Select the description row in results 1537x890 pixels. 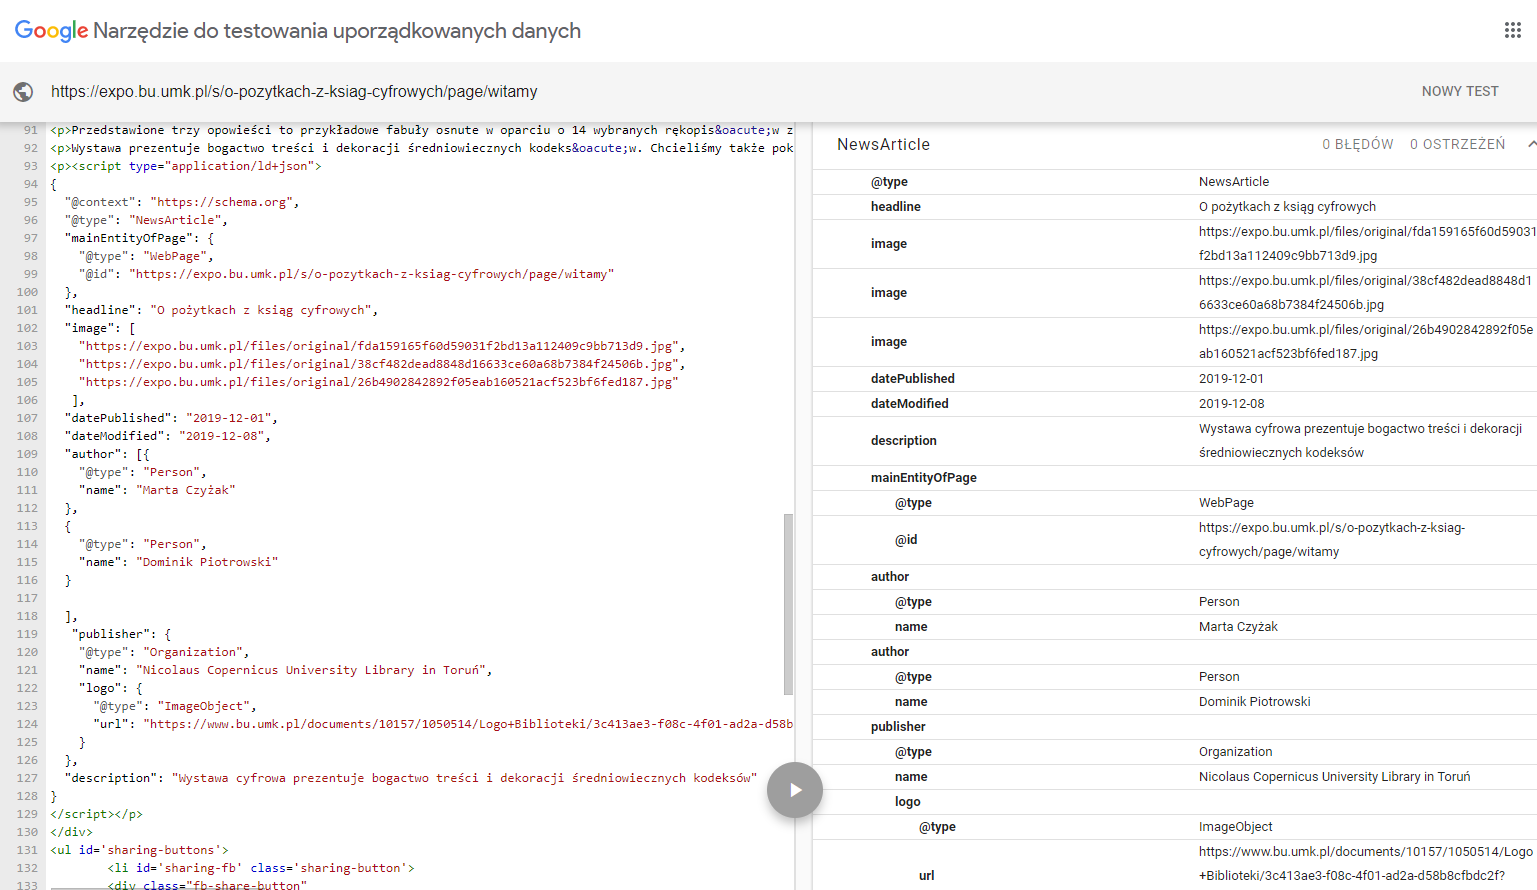[x=1175, y=440]
